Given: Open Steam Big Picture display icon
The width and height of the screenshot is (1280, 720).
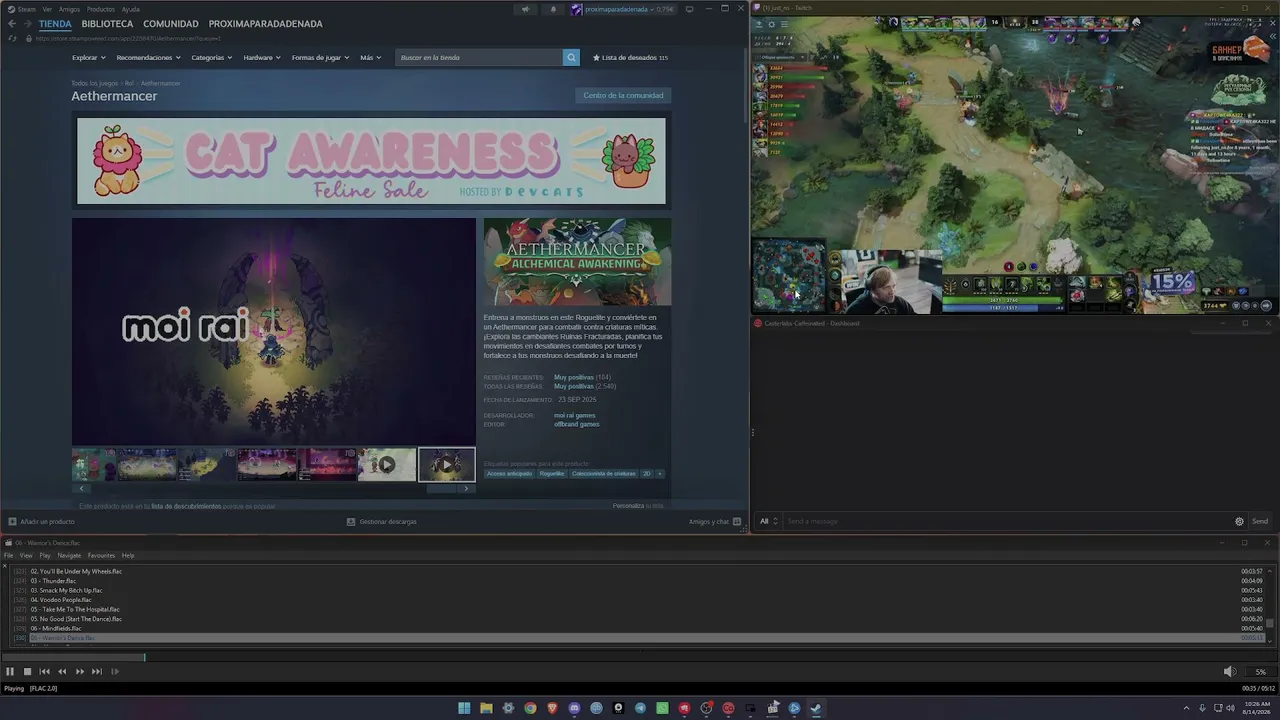Looking at the screenshot, I should coord(689,9).
